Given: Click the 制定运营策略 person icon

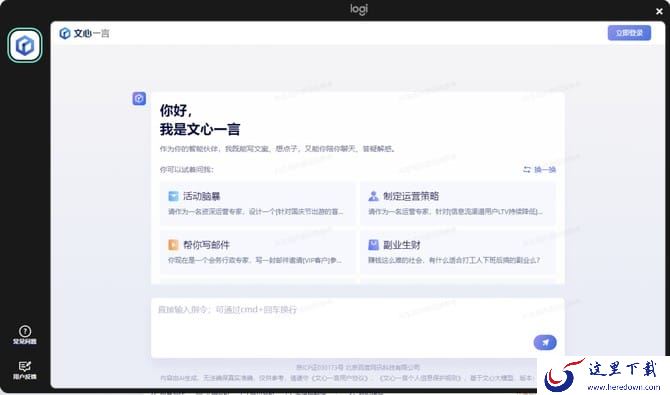Looking at the screenshot, I should (x=373, y=196).
